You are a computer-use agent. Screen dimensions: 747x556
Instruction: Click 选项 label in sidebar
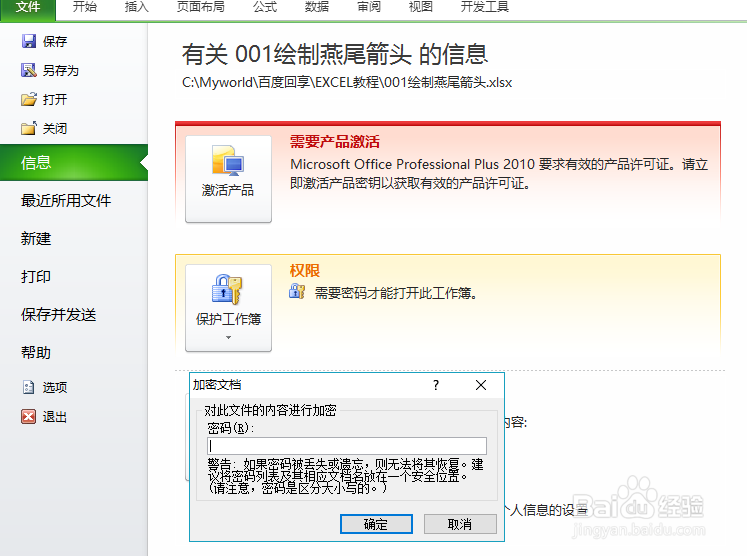point(55,387)
